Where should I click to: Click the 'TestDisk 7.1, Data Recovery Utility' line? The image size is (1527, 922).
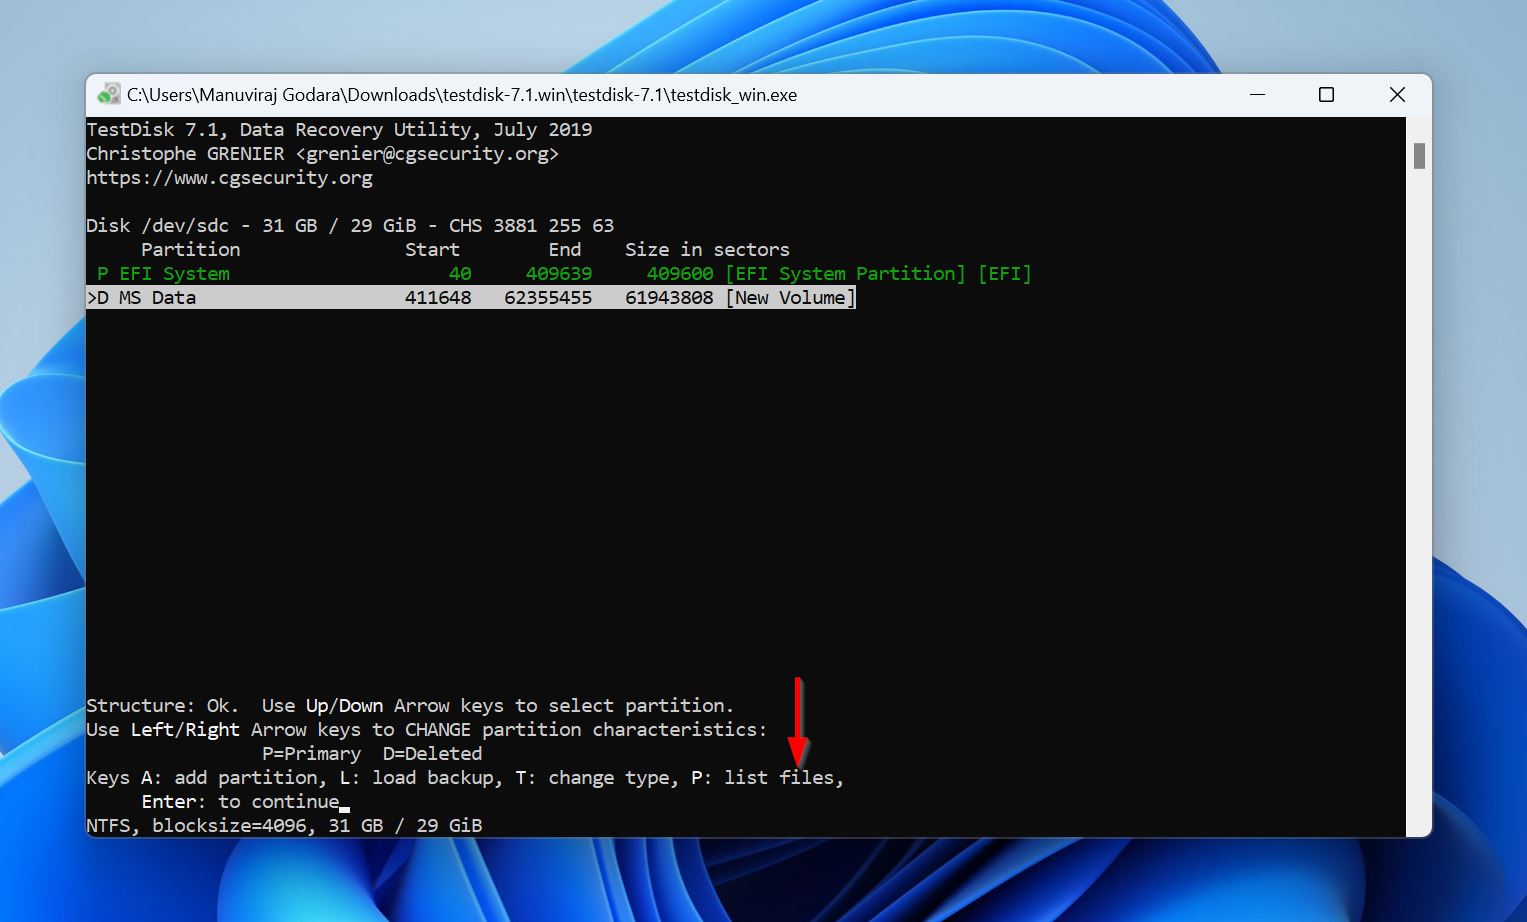click(339, 130)
